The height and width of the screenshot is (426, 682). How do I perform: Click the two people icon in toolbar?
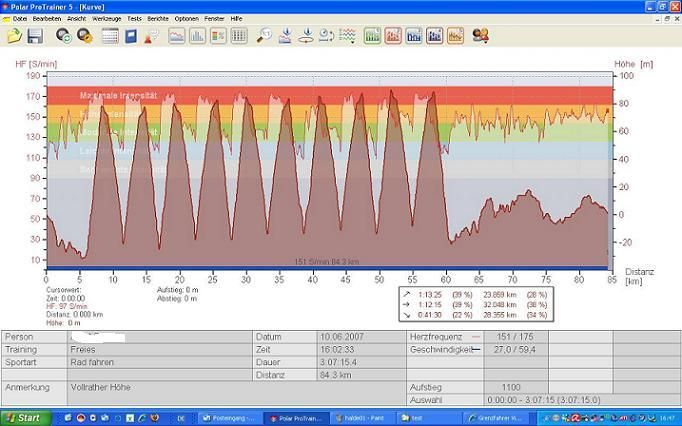tap(481, 36)
